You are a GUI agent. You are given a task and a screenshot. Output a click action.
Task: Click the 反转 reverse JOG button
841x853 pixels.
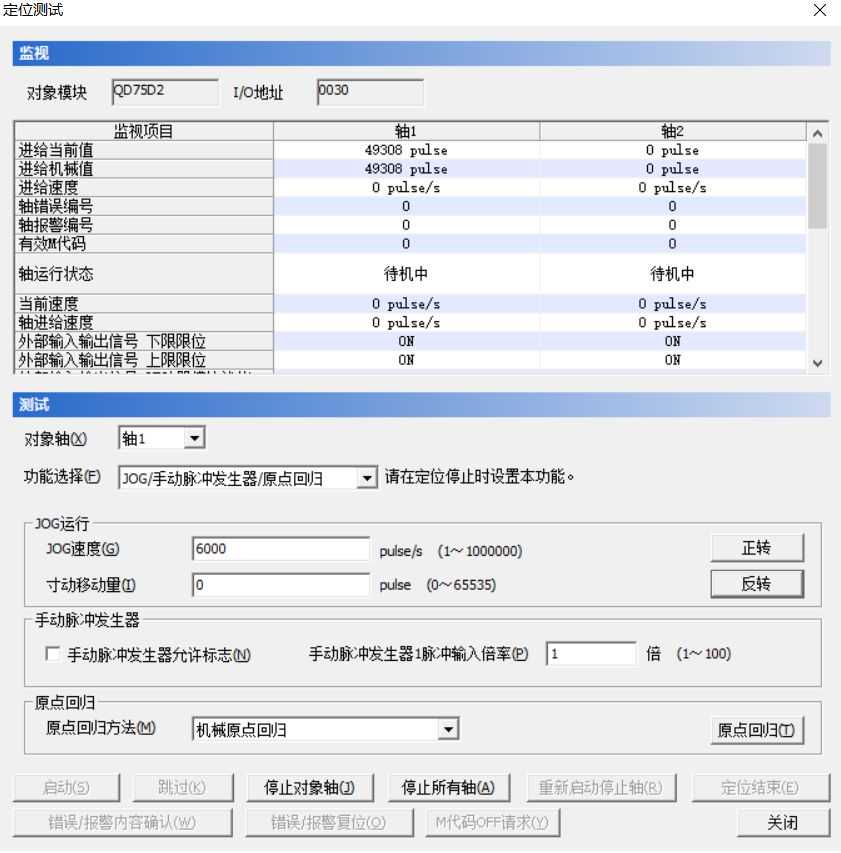(757, 584)
